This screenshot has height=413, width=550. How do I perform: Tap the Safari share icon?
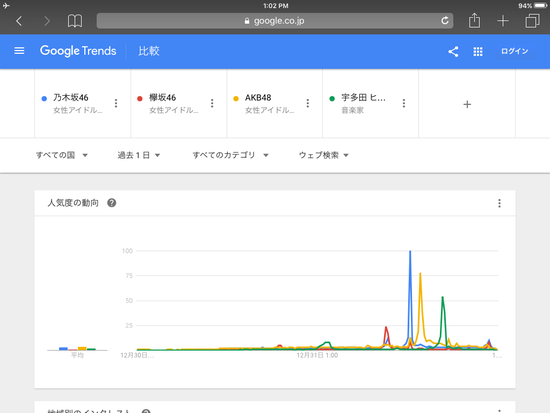[x=474, y=20]
